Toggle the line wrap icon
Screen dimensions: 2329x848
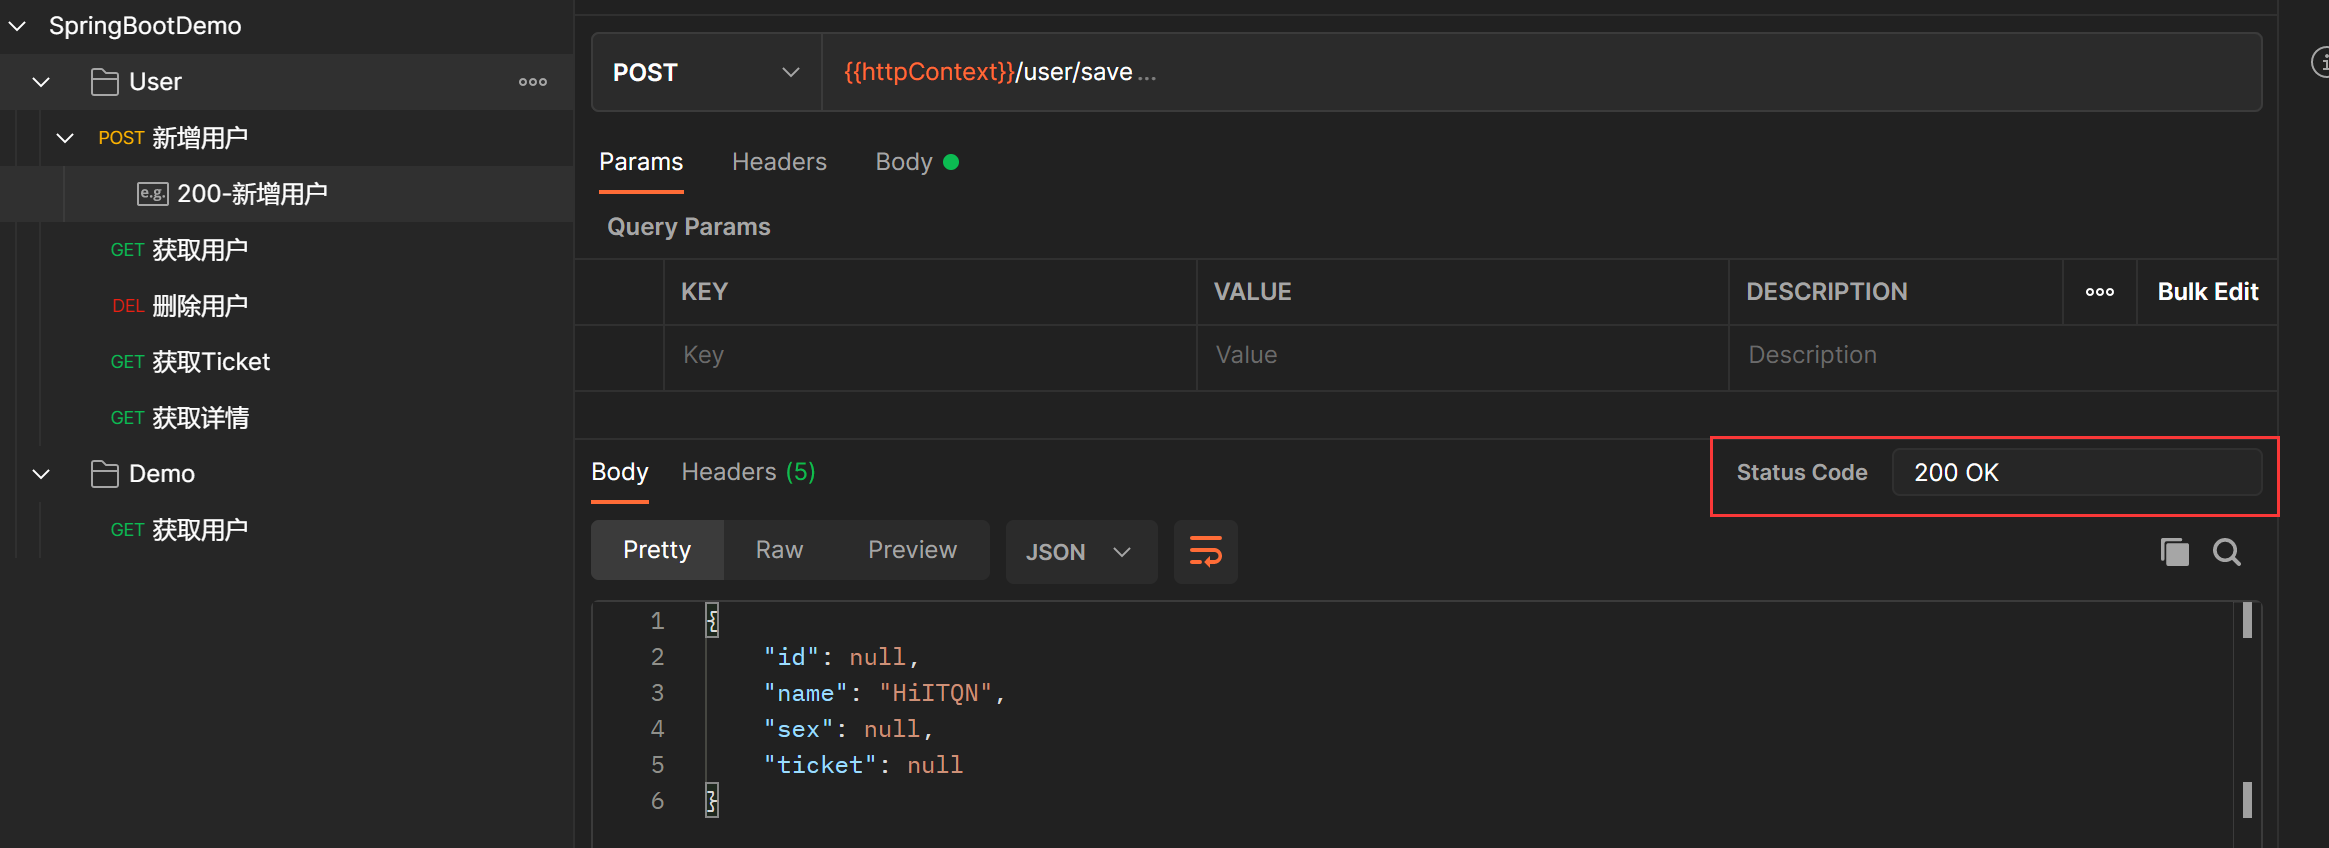click(1205, 551)
